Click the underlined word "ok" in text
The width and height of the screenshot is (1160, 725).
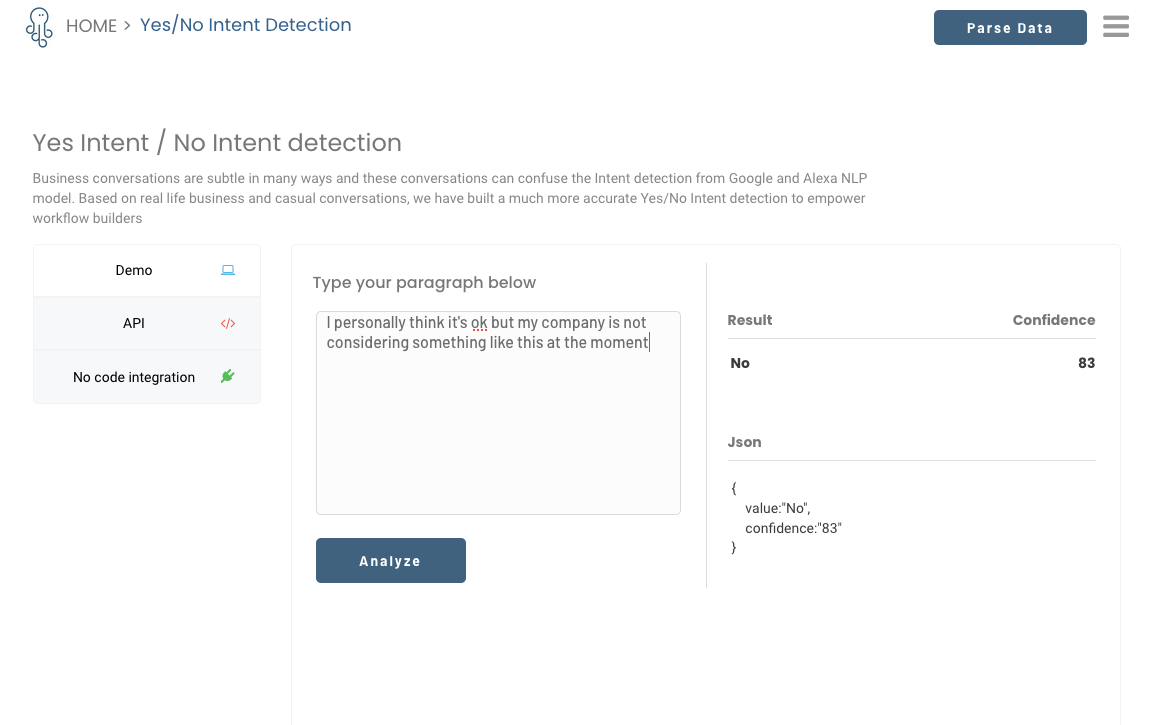coord(479,323)
